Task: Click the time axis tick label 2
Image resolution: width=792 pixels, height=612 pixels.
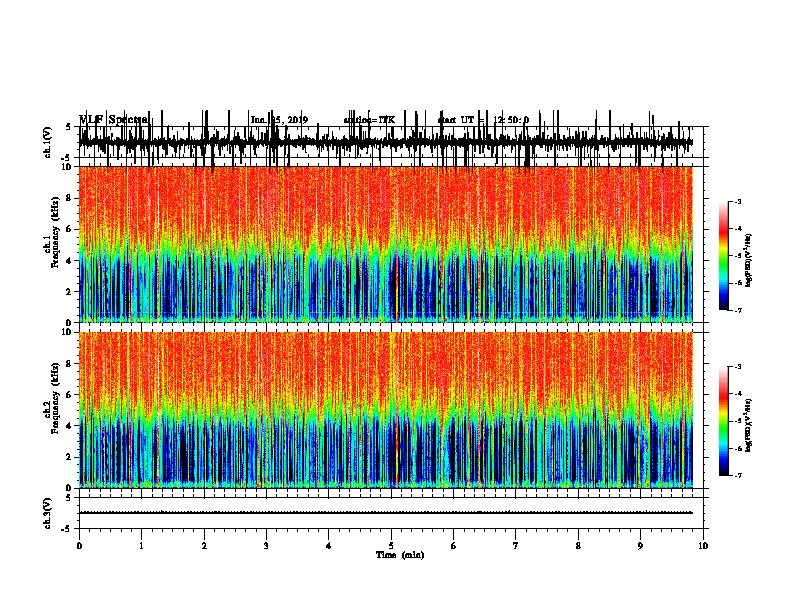Action: (204, 546)
